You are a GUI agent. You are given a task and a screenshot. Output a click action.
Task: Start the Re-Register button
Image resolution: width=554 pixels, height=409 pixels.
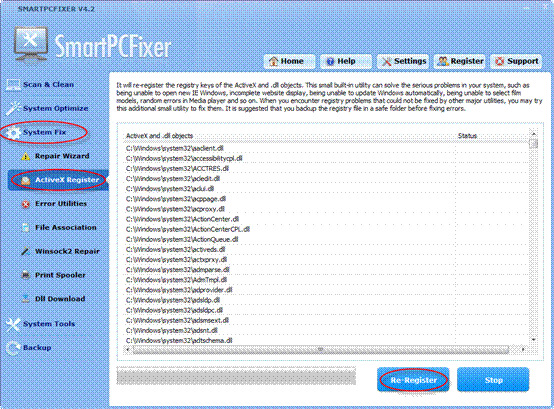click(413, 380)
